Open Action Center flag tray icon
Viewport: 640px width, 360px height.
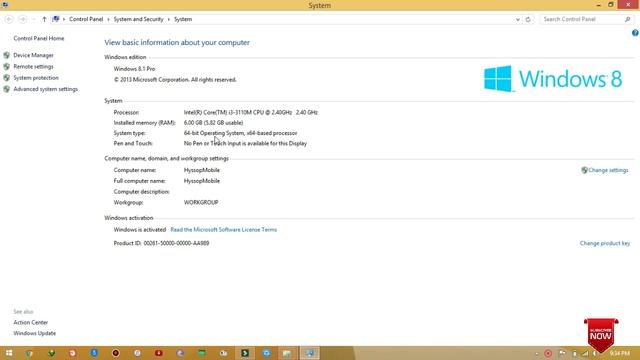coord(562,353)
